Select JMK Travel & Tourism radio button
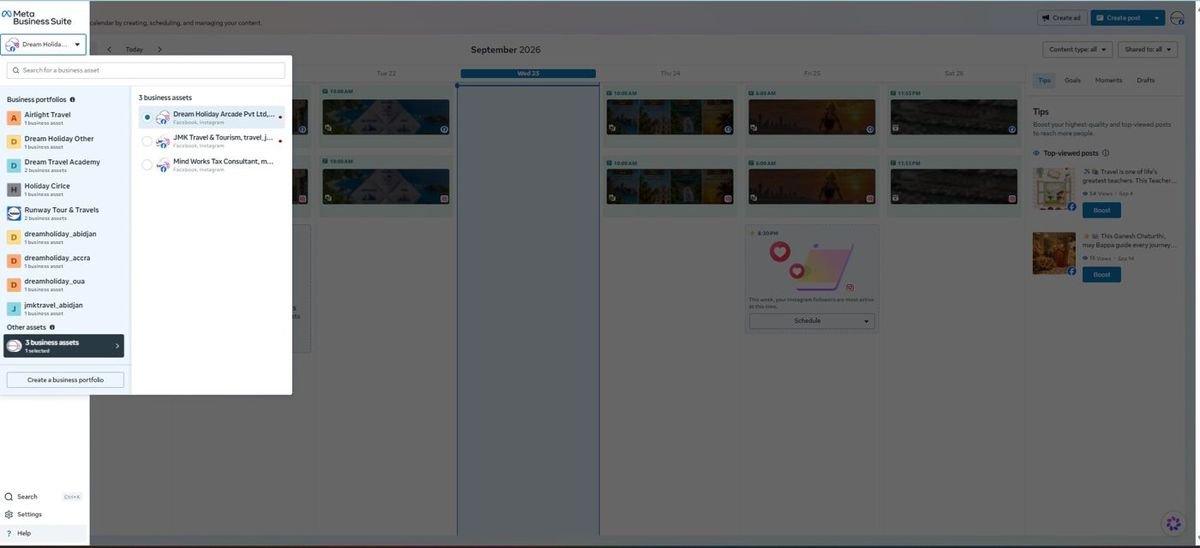This screenshot has height=548, width=1200. coord(147,141)
